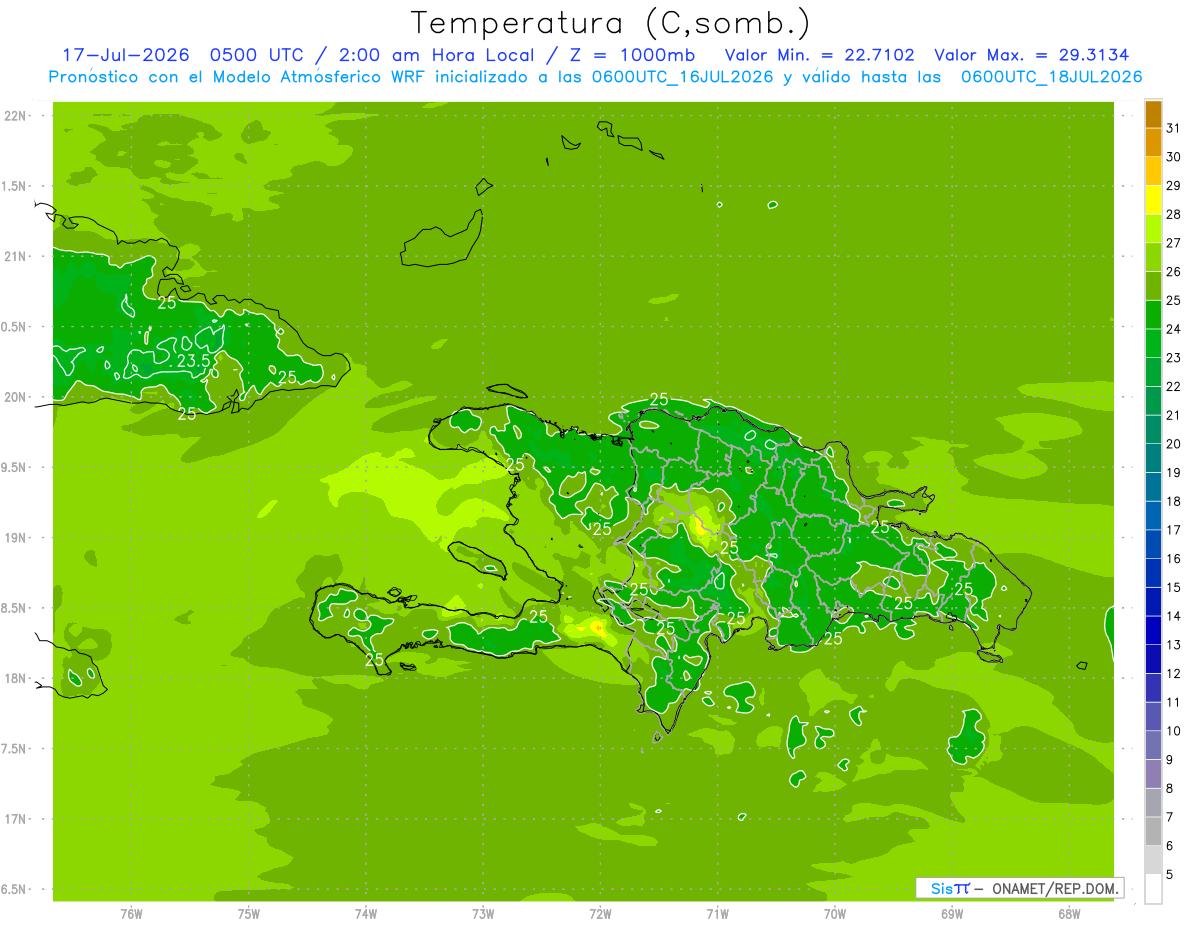Click the '17N' latitude label
Image resolution: width=1200 pixels, height=927 pixels.
15,820
